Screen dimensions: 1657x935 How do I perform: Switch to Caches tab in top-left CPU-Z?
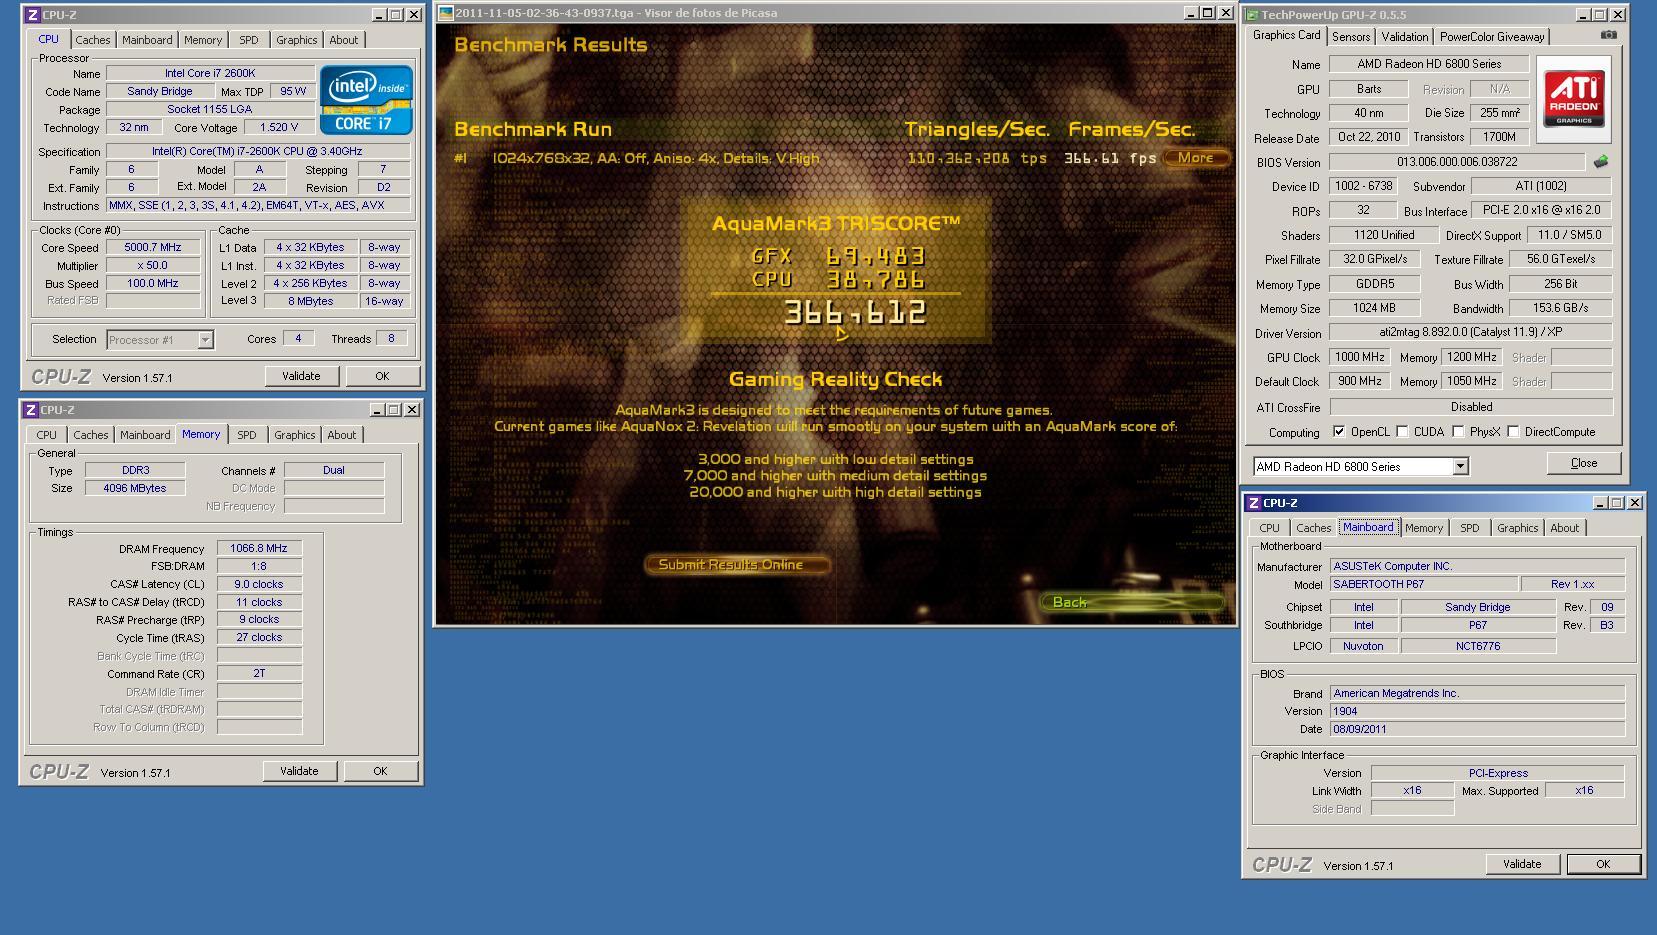[93, 40]
